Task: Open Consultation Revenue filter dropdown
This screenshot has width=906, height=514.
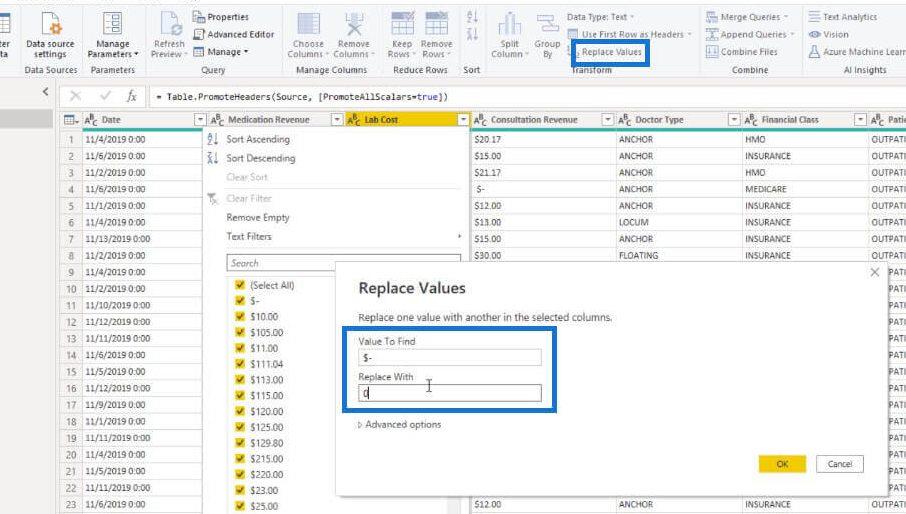Action: coord(607,120)
